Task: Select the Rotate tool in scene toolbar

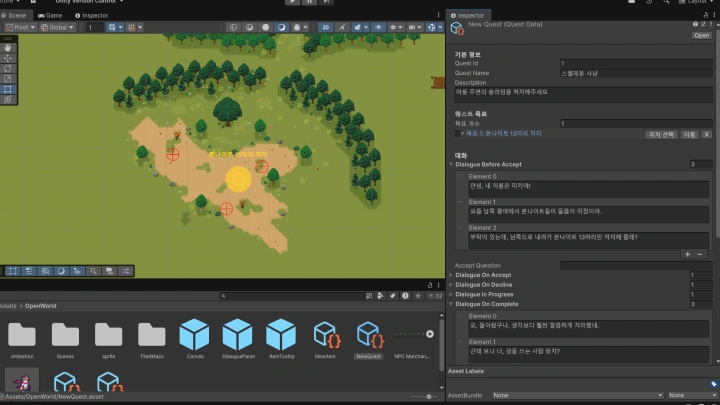Action: [9, 68]
